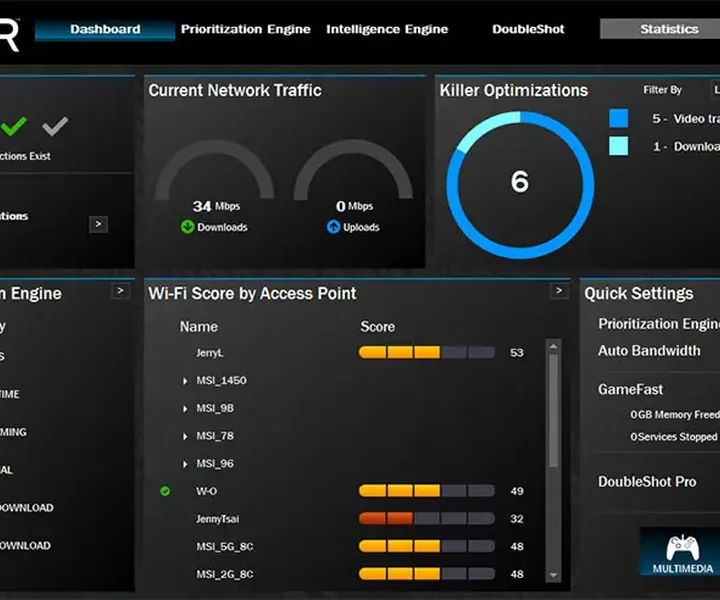Click the access point list scroll-down arrow
The height and width of the screenshot is (600, 720).
[x=553, y=575]
